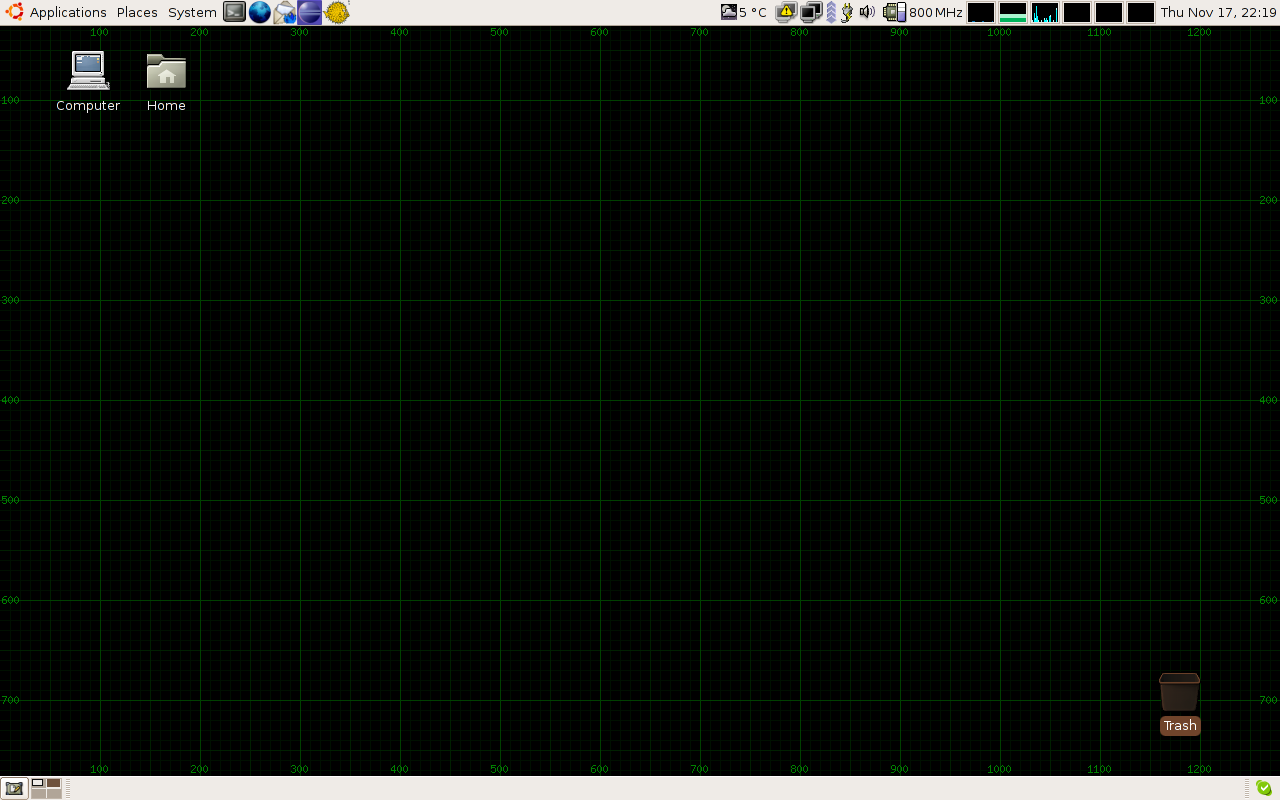The width and height of the screenshot is (1280, 800).
Task: Click the Show Desktop button
Action: point(14,788)
